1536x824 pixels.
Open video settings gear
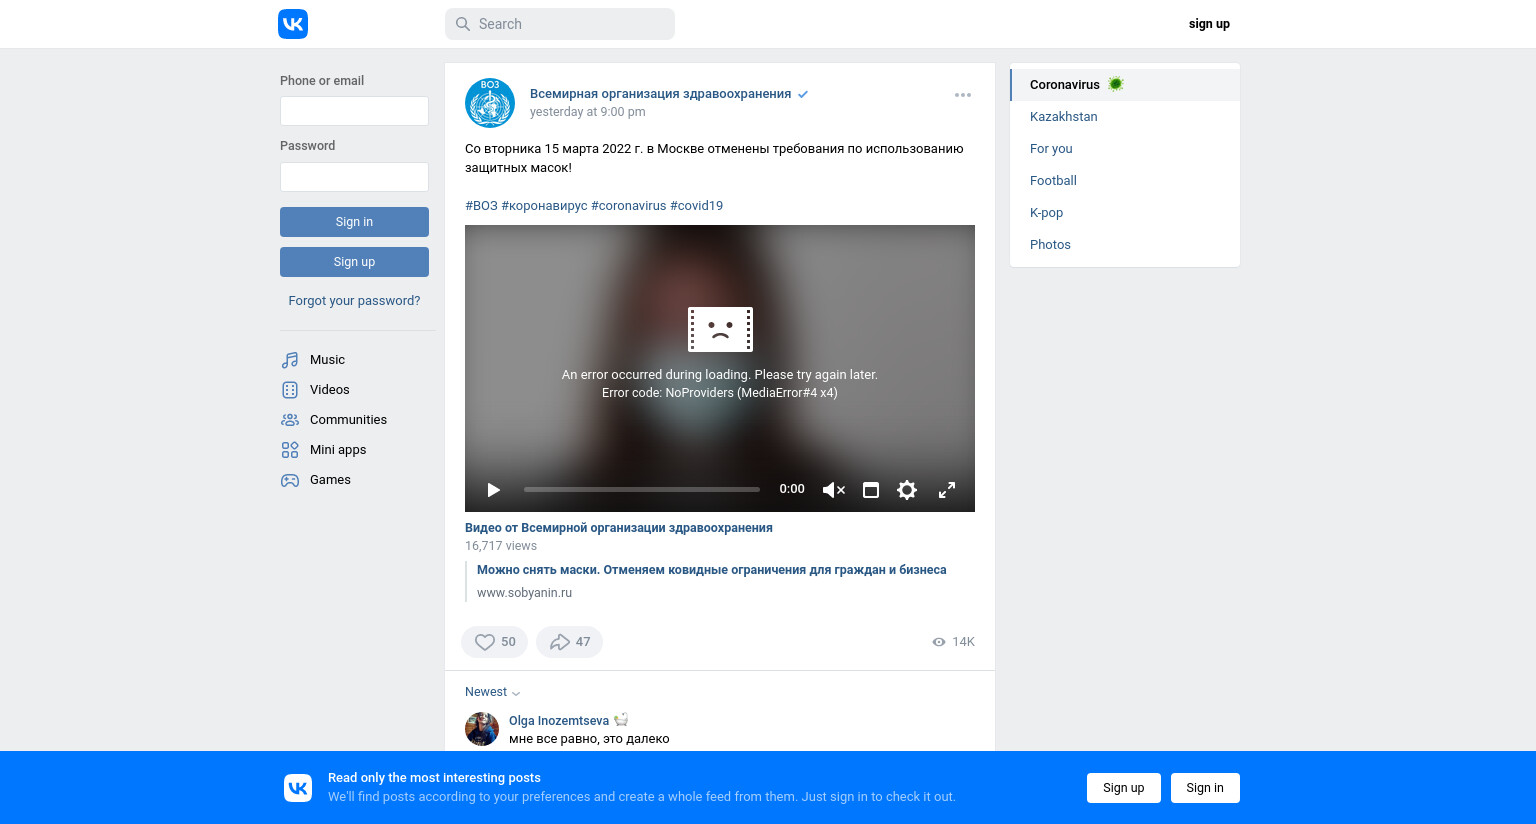pos(907,490)
